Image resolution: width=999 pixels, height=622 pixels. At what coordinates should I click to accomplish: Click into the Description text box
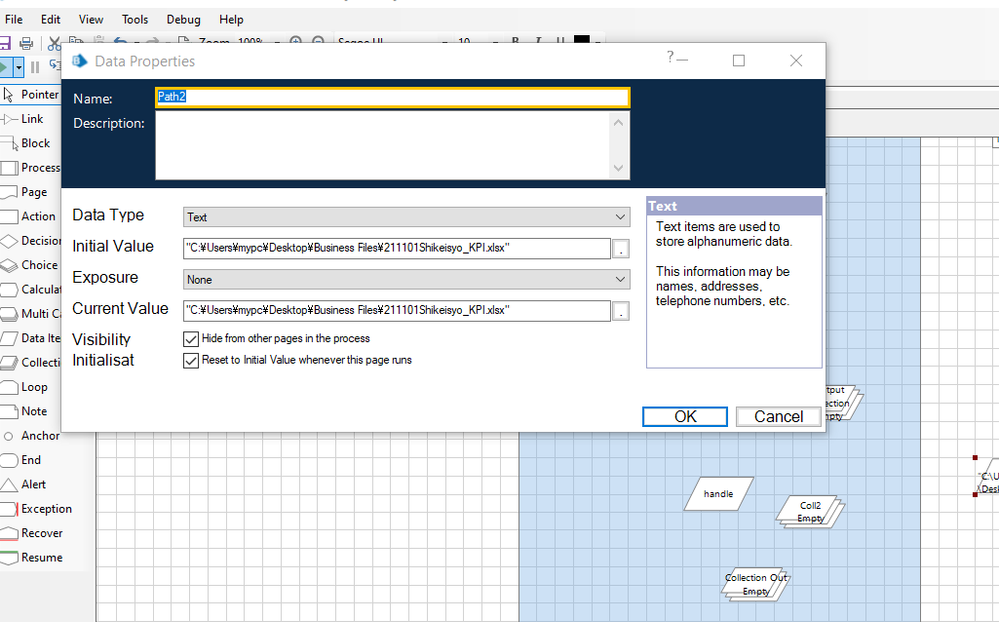[383, 145]
